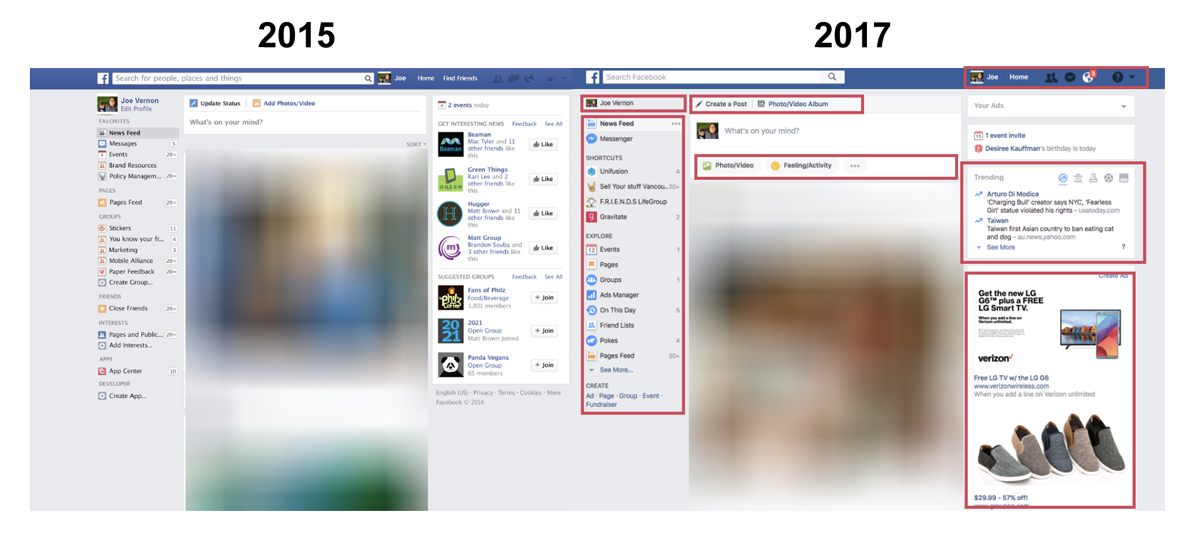The image size is (1200, 536).
Task: Join the Fans of Philz group
Action: coord(543,297)
